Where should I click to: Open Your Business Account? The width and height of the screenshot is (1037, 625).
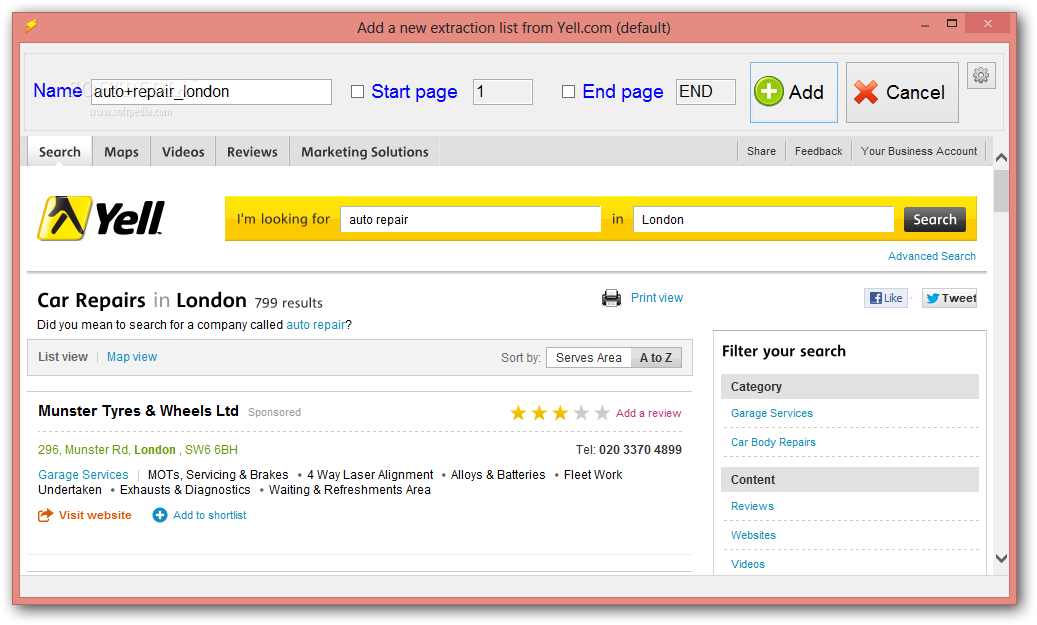tap(919, 151)
